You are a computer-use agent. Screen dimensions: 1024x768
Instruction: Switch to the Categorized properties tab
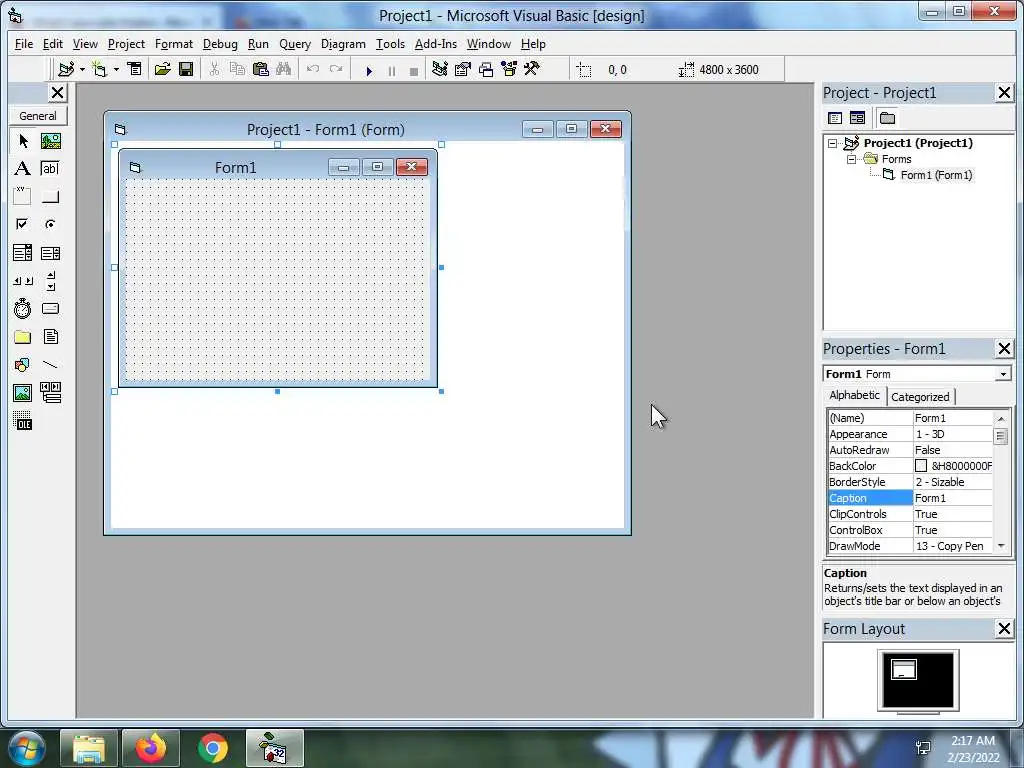[x=920, y=396]
